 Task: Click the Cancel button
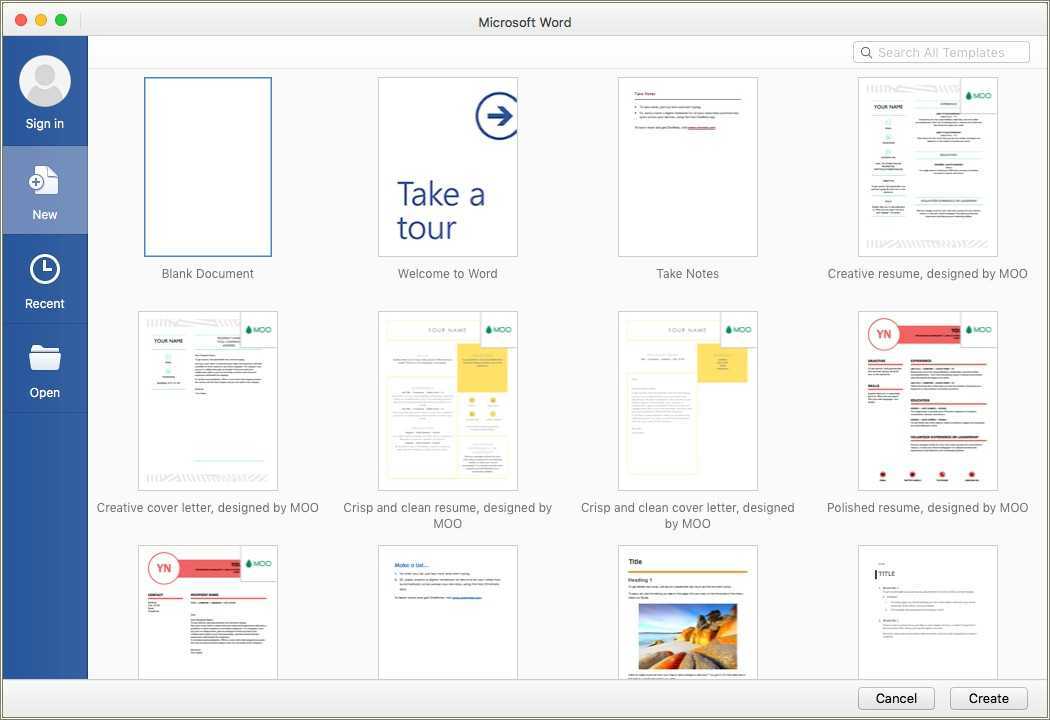click(896, 699)
